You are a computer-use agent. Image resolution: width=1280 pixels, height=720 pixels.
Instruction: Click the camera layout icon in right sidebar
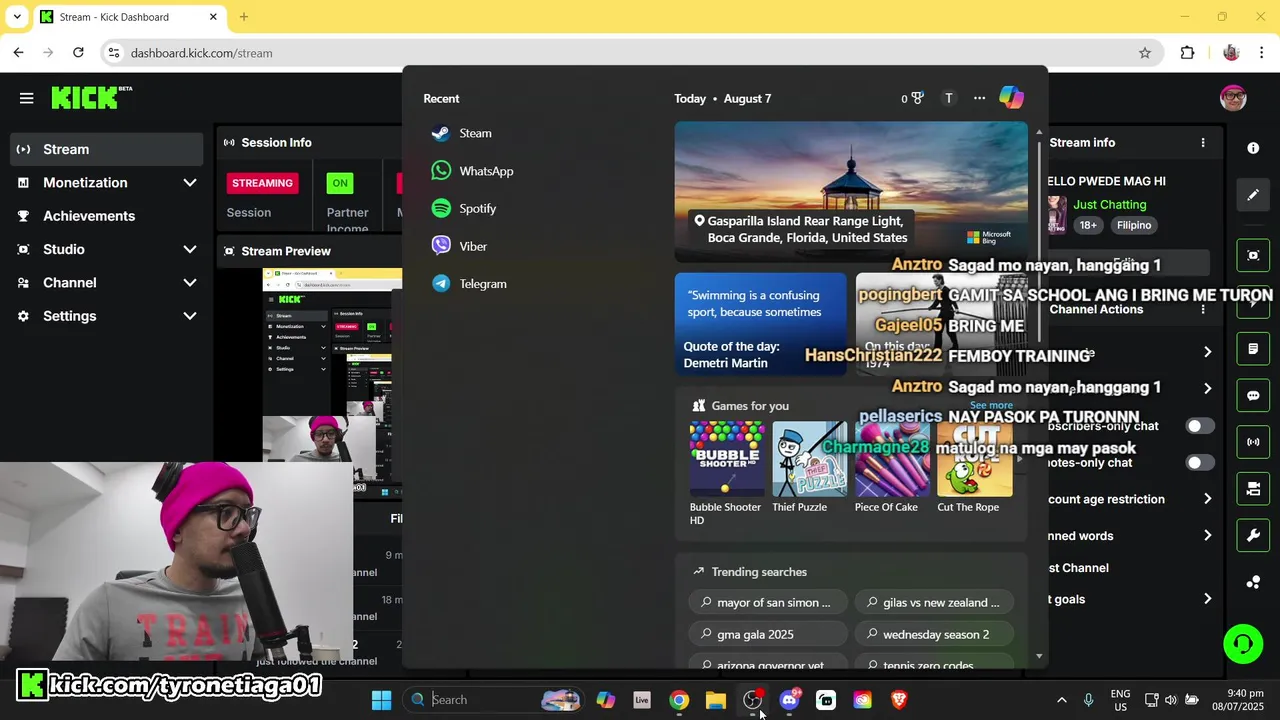[x=1253, y=489]
